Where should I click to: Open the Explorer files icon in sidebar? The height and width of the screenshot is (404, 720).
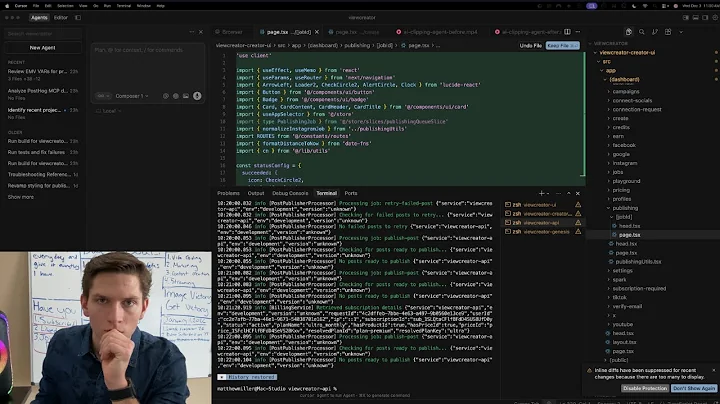[628, 32]
